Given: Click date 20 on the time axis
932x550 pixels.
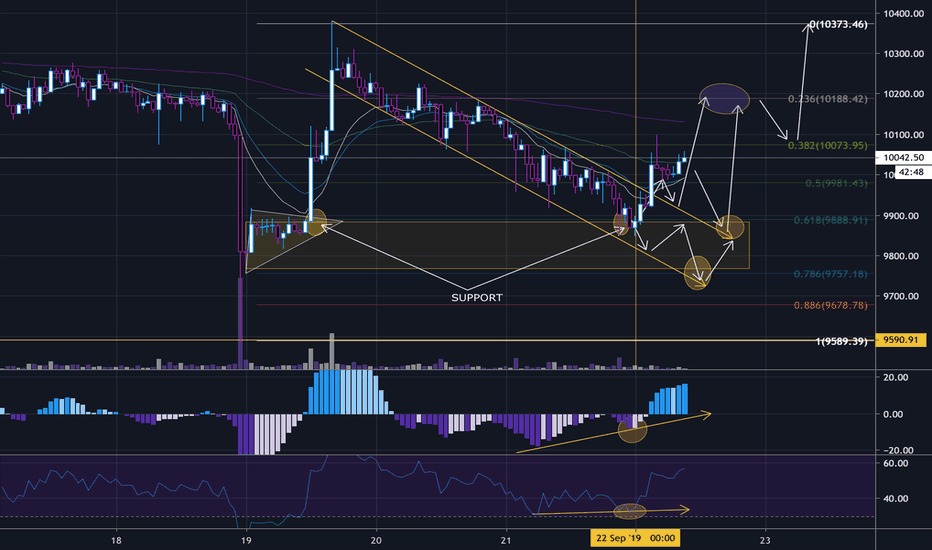Looking at the screenshot, I should 376,540.
